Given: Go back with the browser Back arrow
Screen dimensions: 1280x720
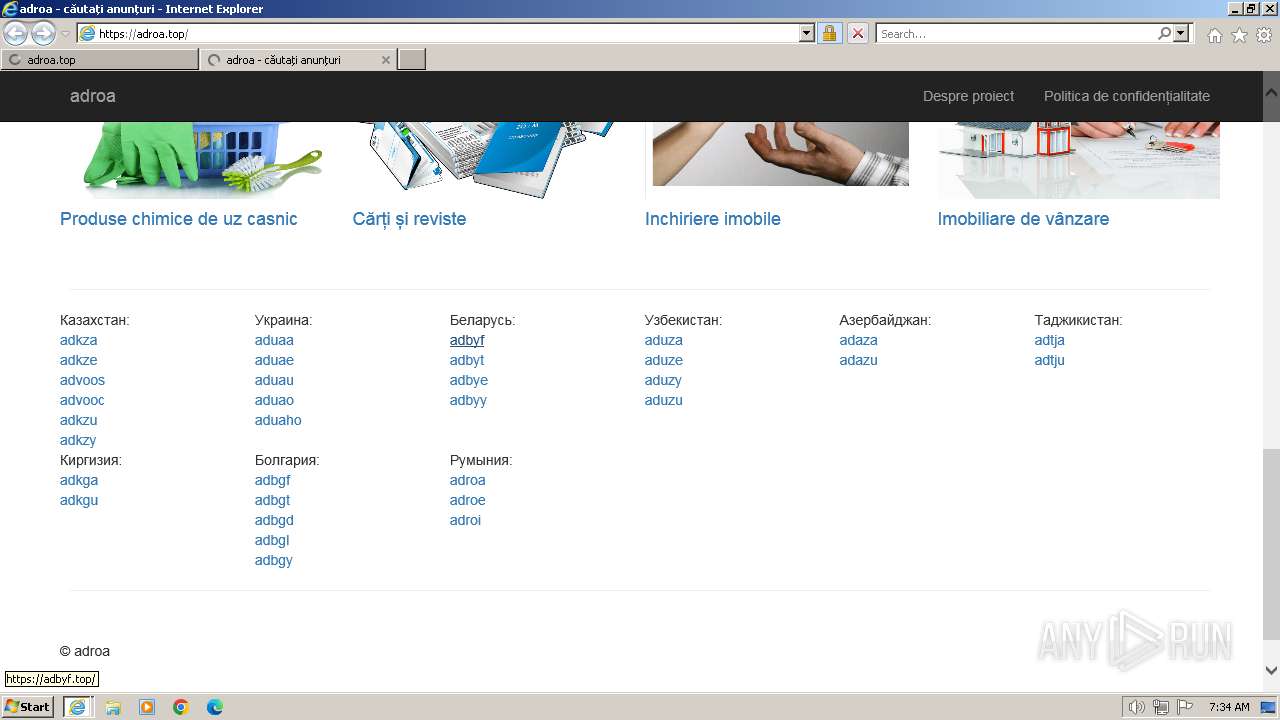Looking at the screenshot, I should 15,33.
